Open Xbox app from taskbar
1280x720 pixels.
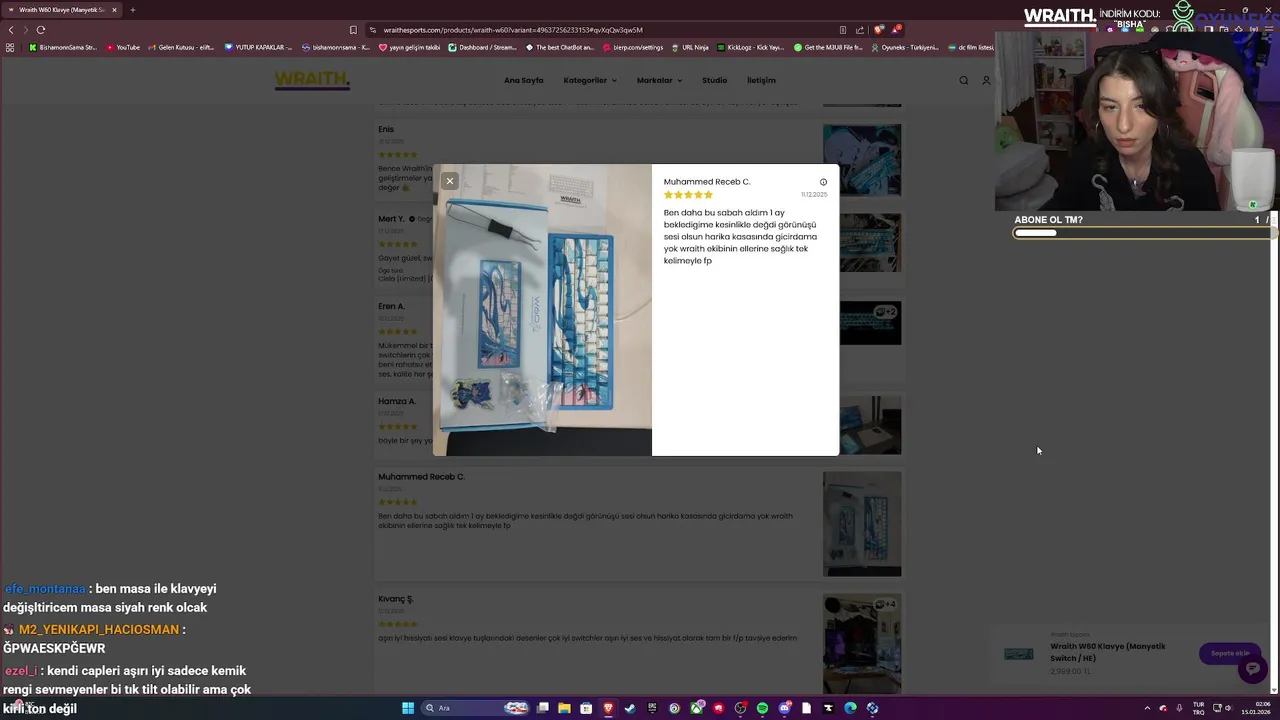point(697,708)
